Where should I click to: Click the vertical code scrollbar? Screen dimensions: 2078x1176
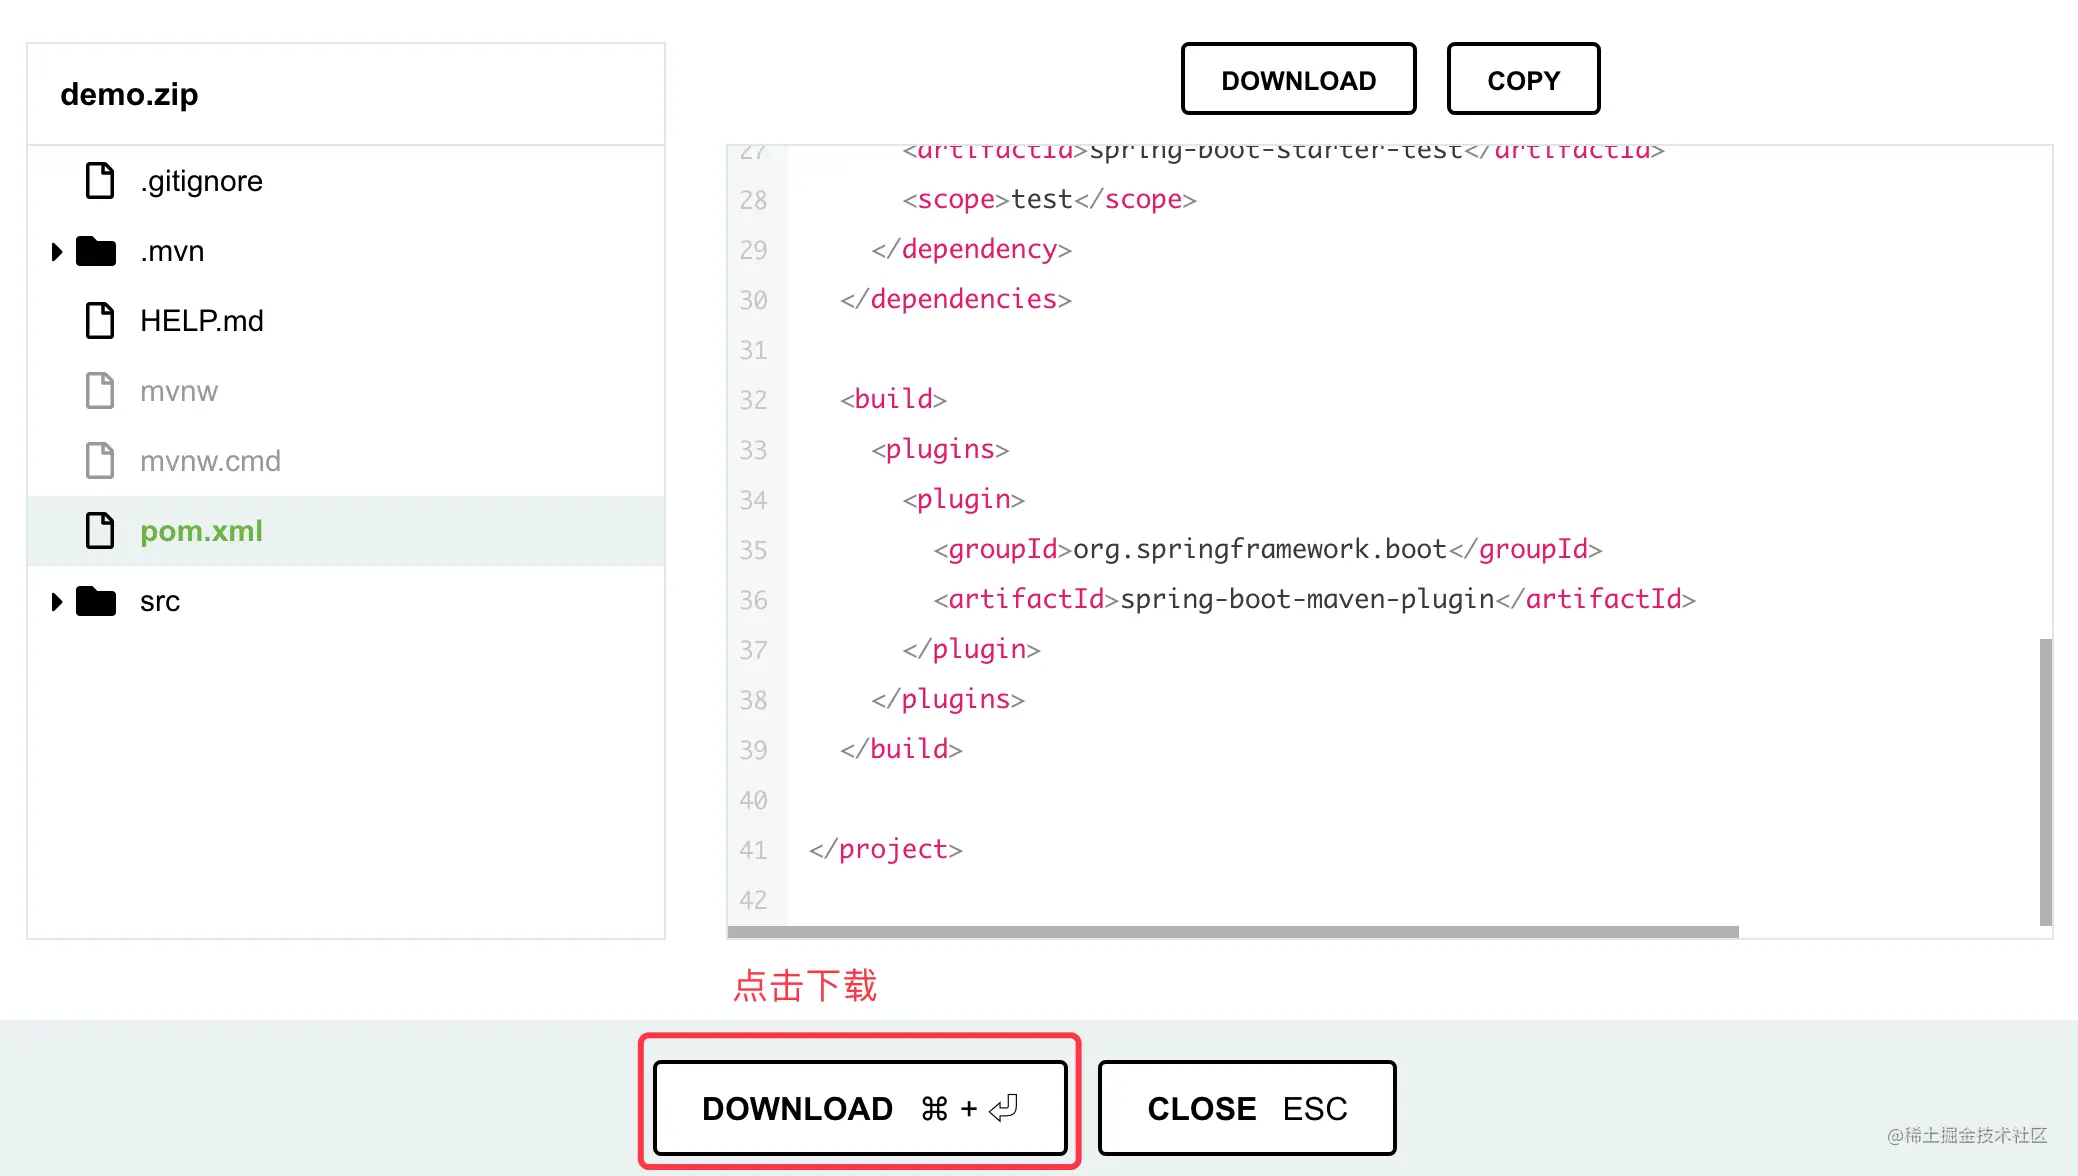[2045, 780]
